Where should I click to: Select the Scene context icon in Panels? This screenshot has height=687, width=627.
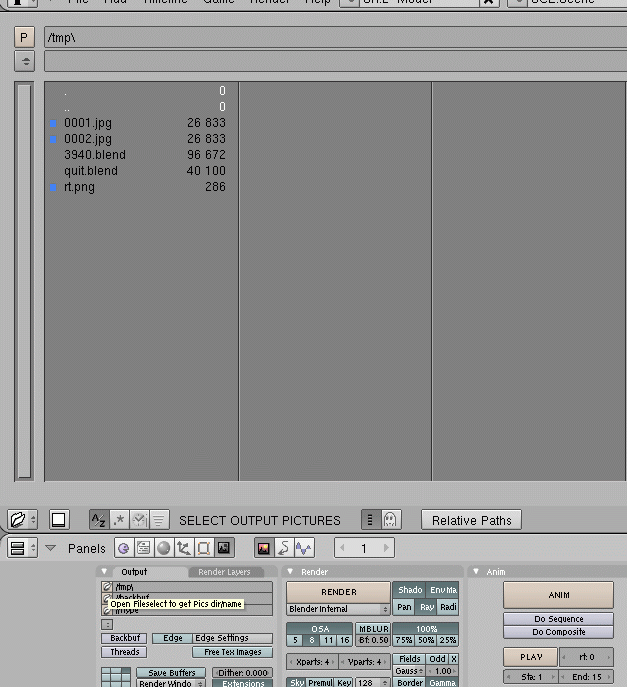point(223,548)
